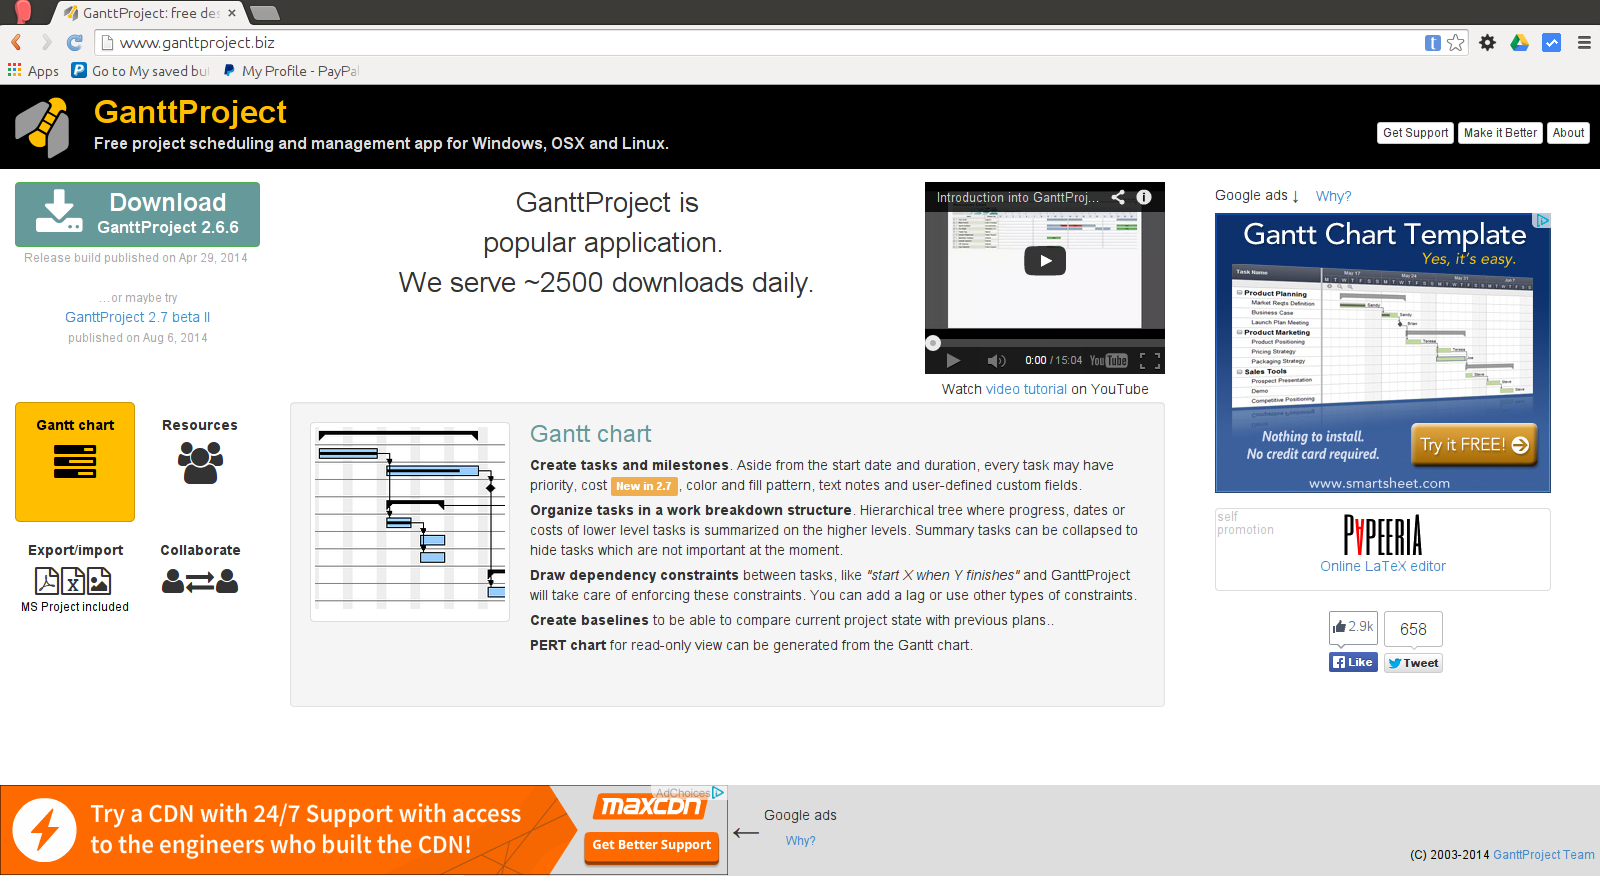Play the introduction video center button

[x=1045, y=261]
